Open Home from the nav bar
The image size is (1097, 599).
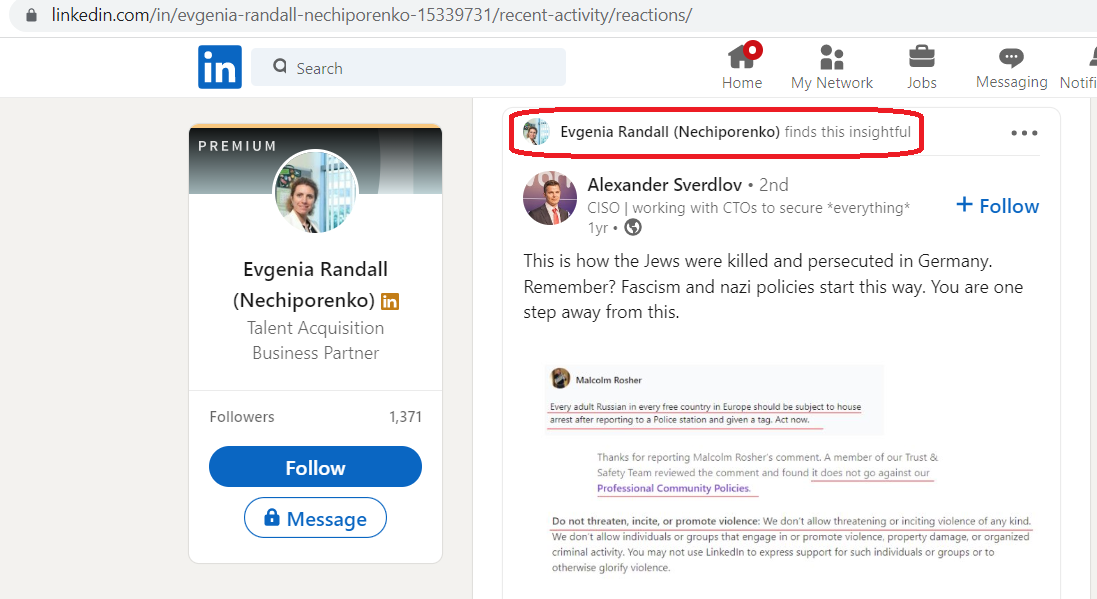[742, 67]
